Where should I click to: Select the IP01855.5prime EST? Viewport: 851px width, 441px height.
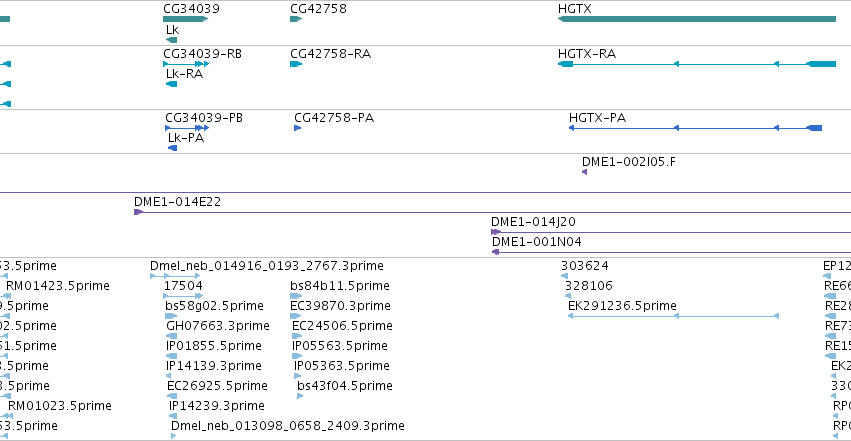[x=214, y=346]
